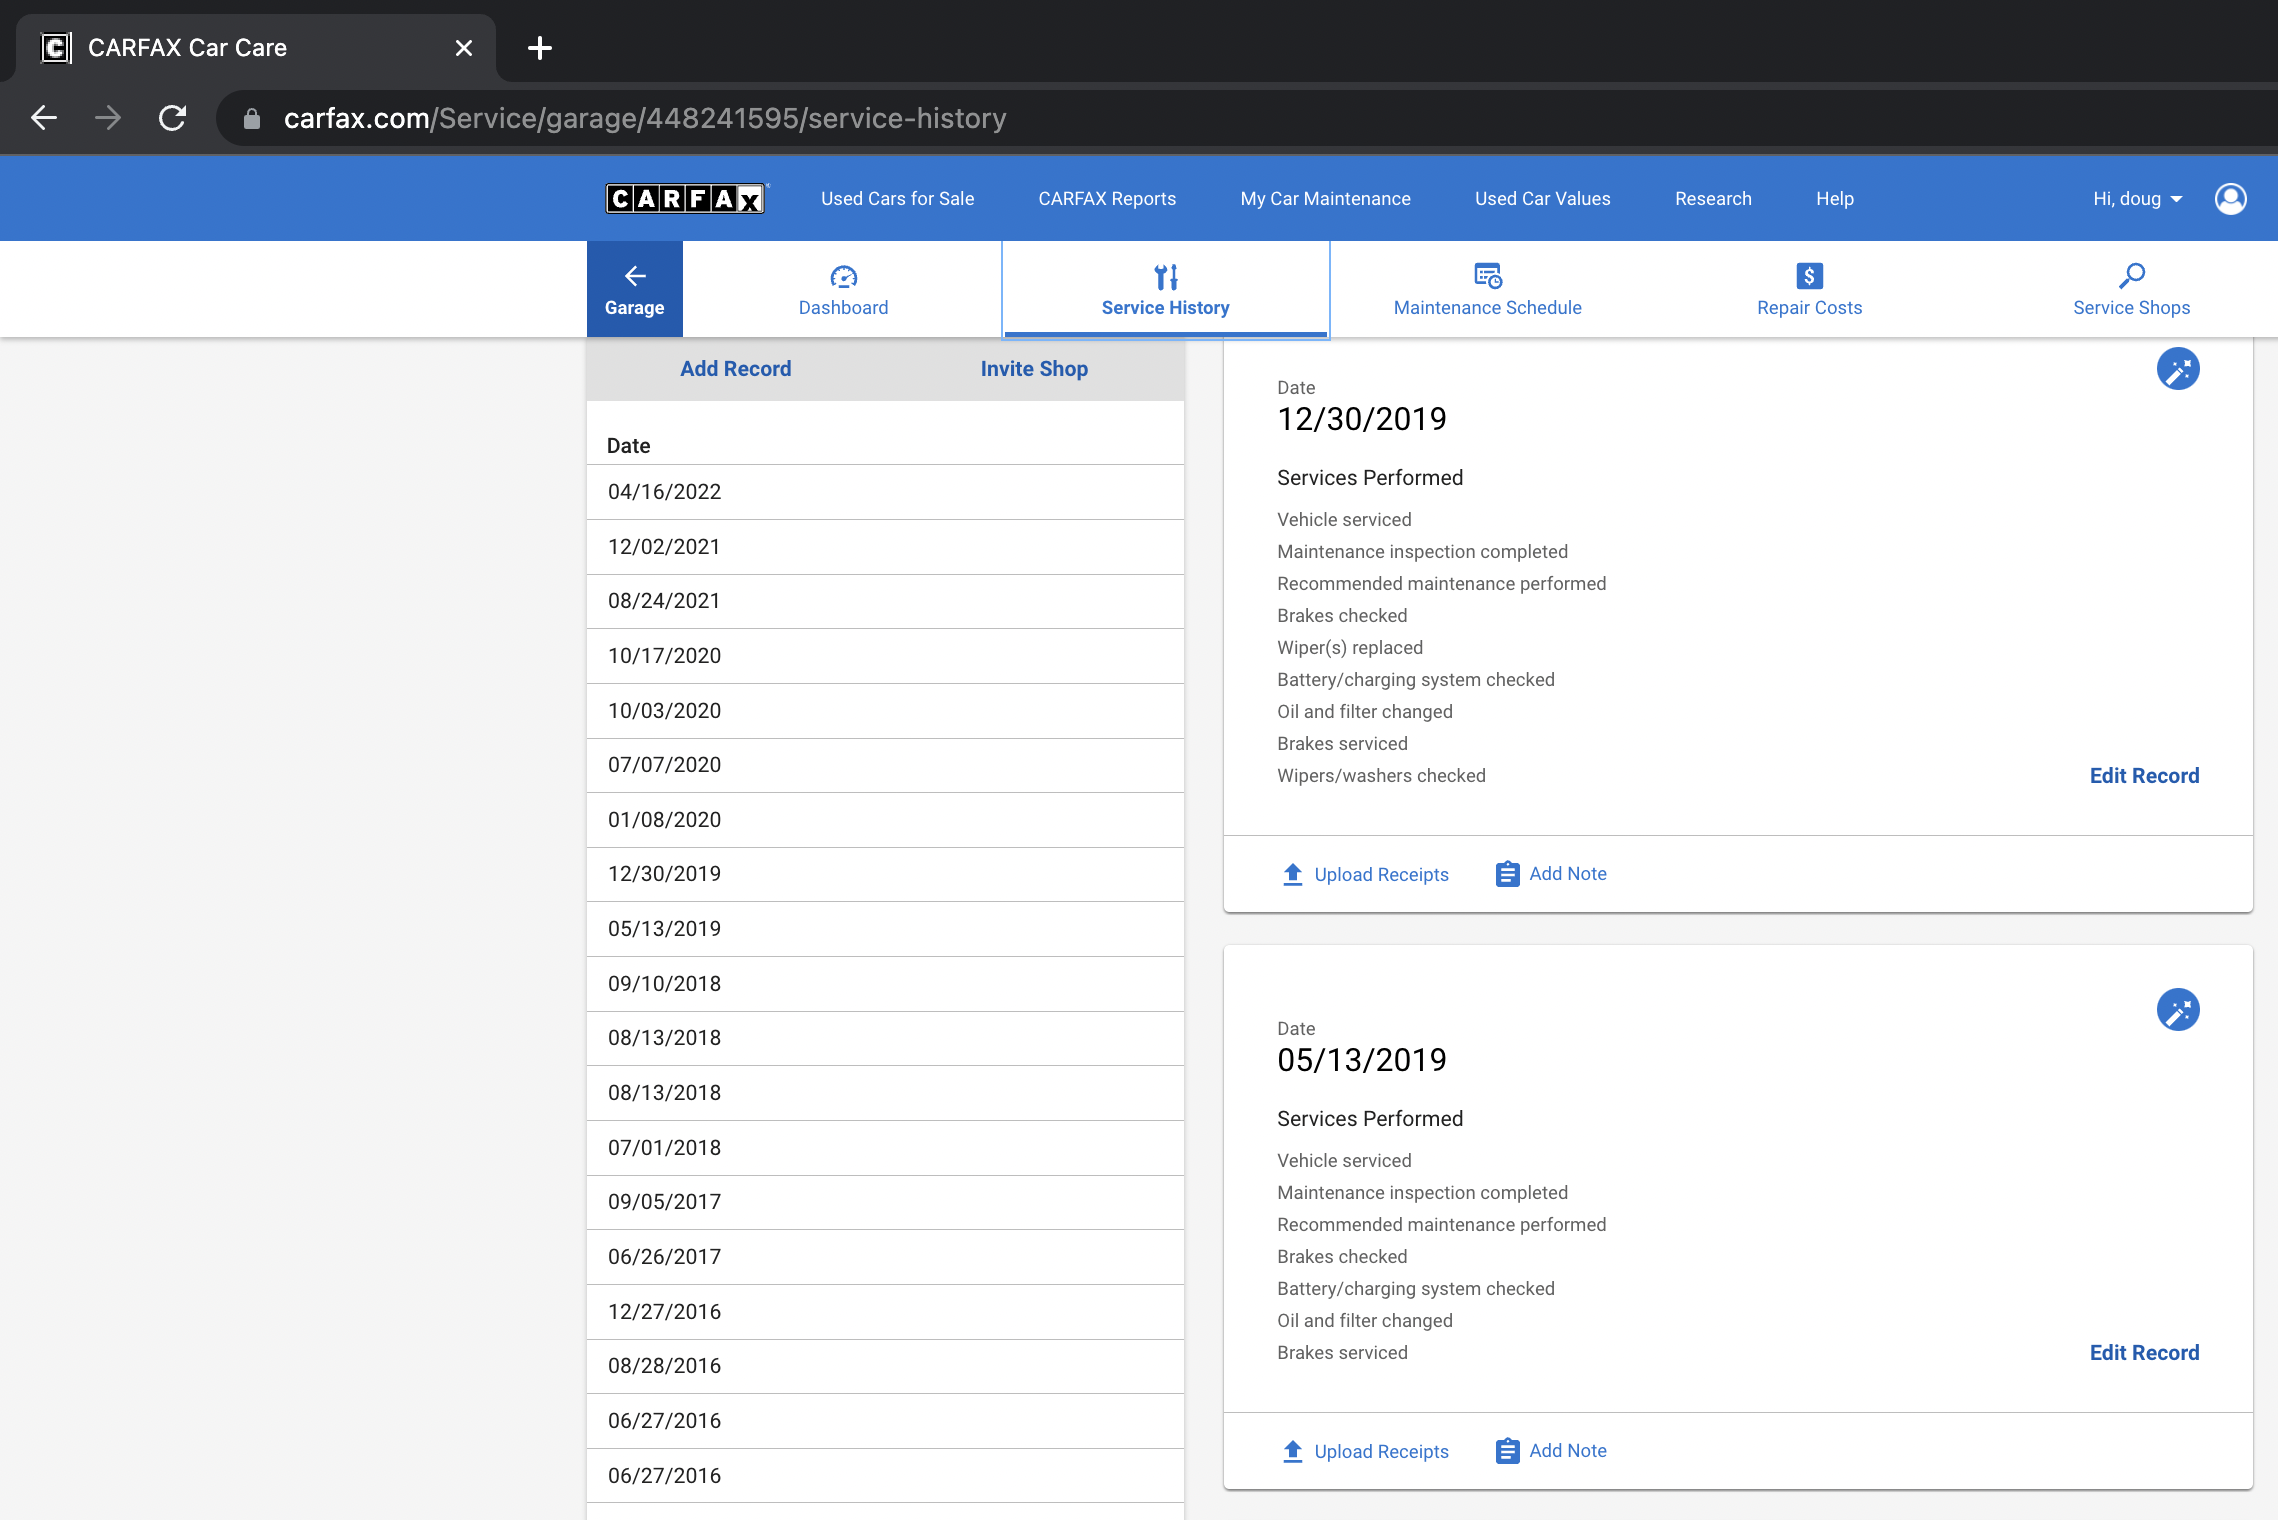Click the Service History wrench icon

click(1166, 276)
